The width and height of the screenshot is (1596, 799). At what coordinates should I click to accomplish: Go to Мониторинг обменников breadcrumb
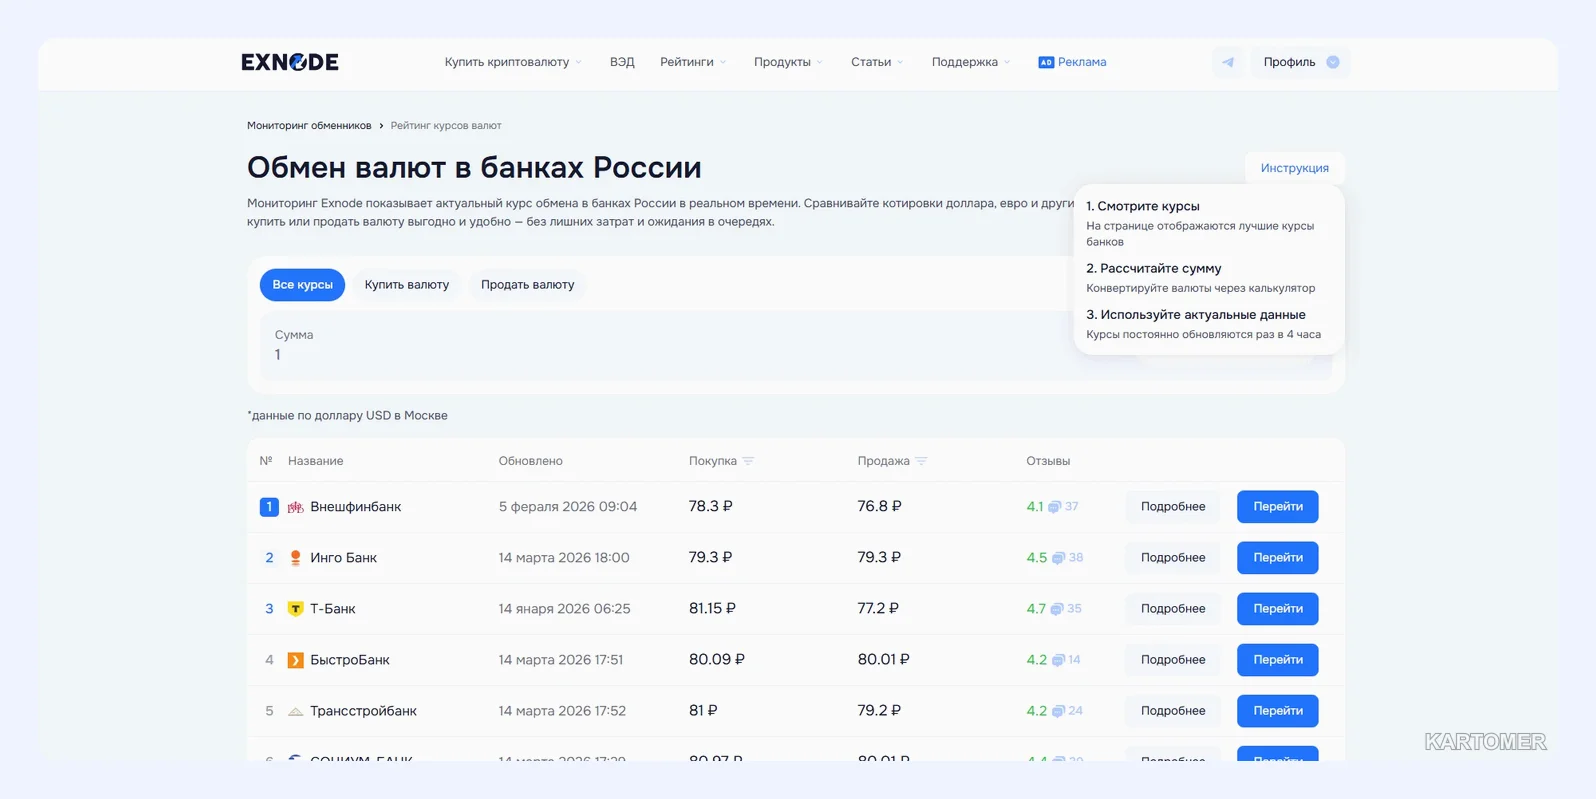point(309,126)
